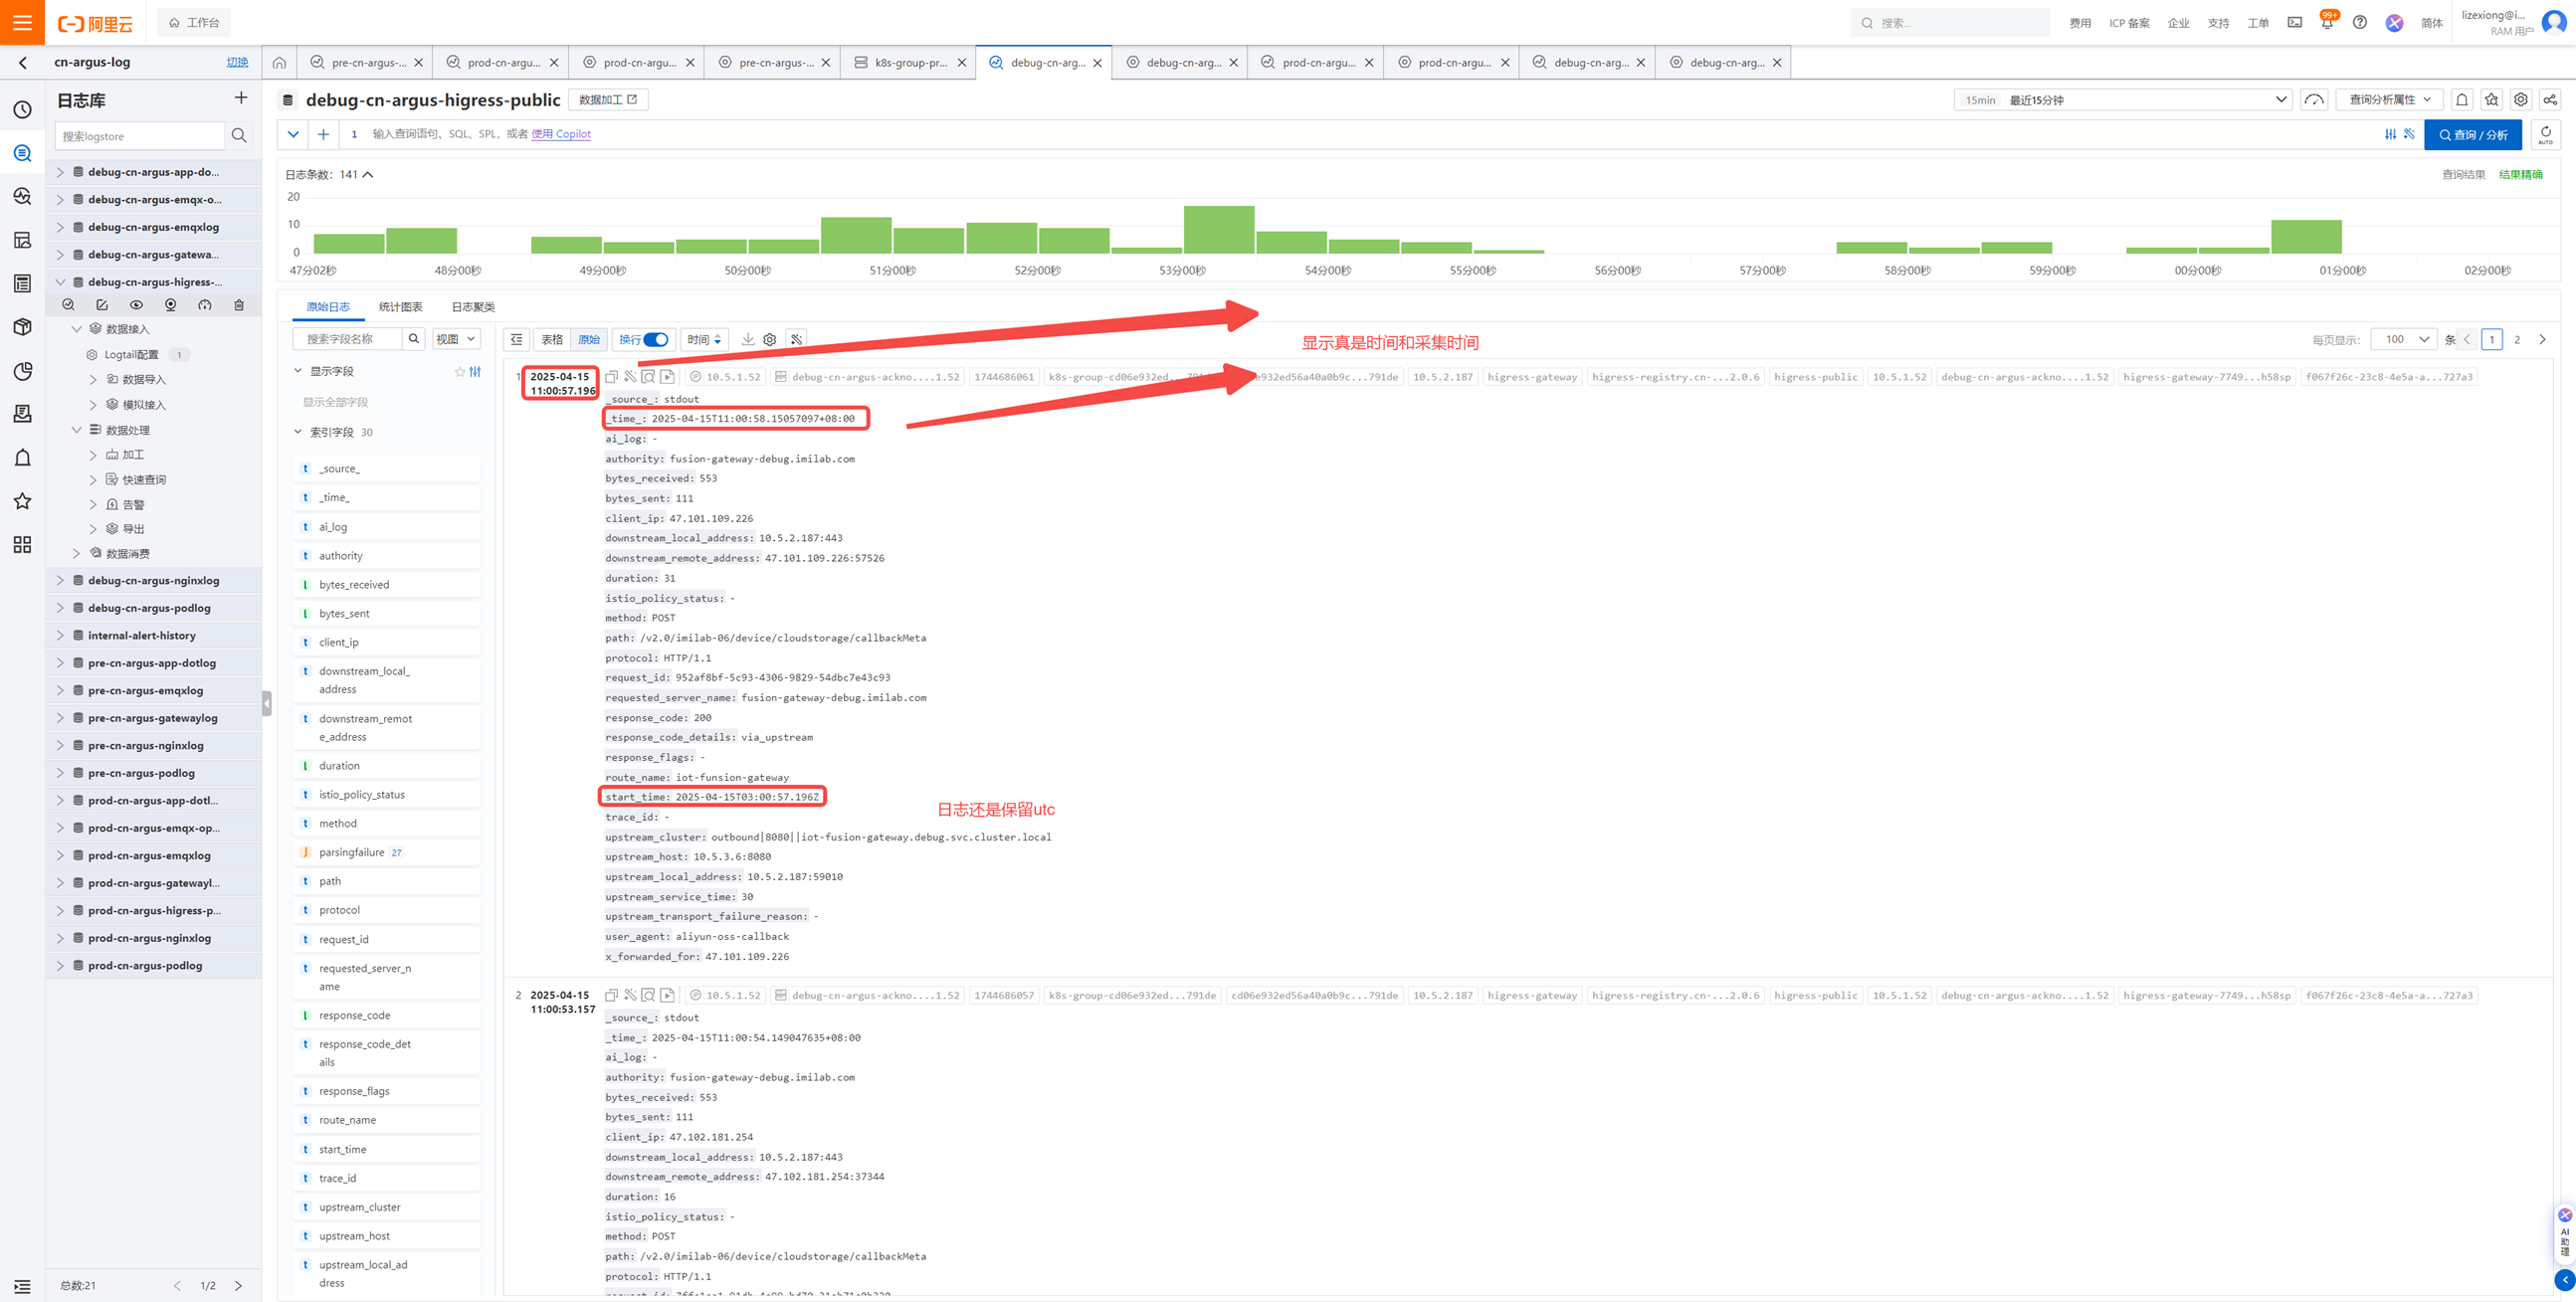2576x1302 pixels.
Task: Switch to the 统计图表 tab
Action: 400,307
